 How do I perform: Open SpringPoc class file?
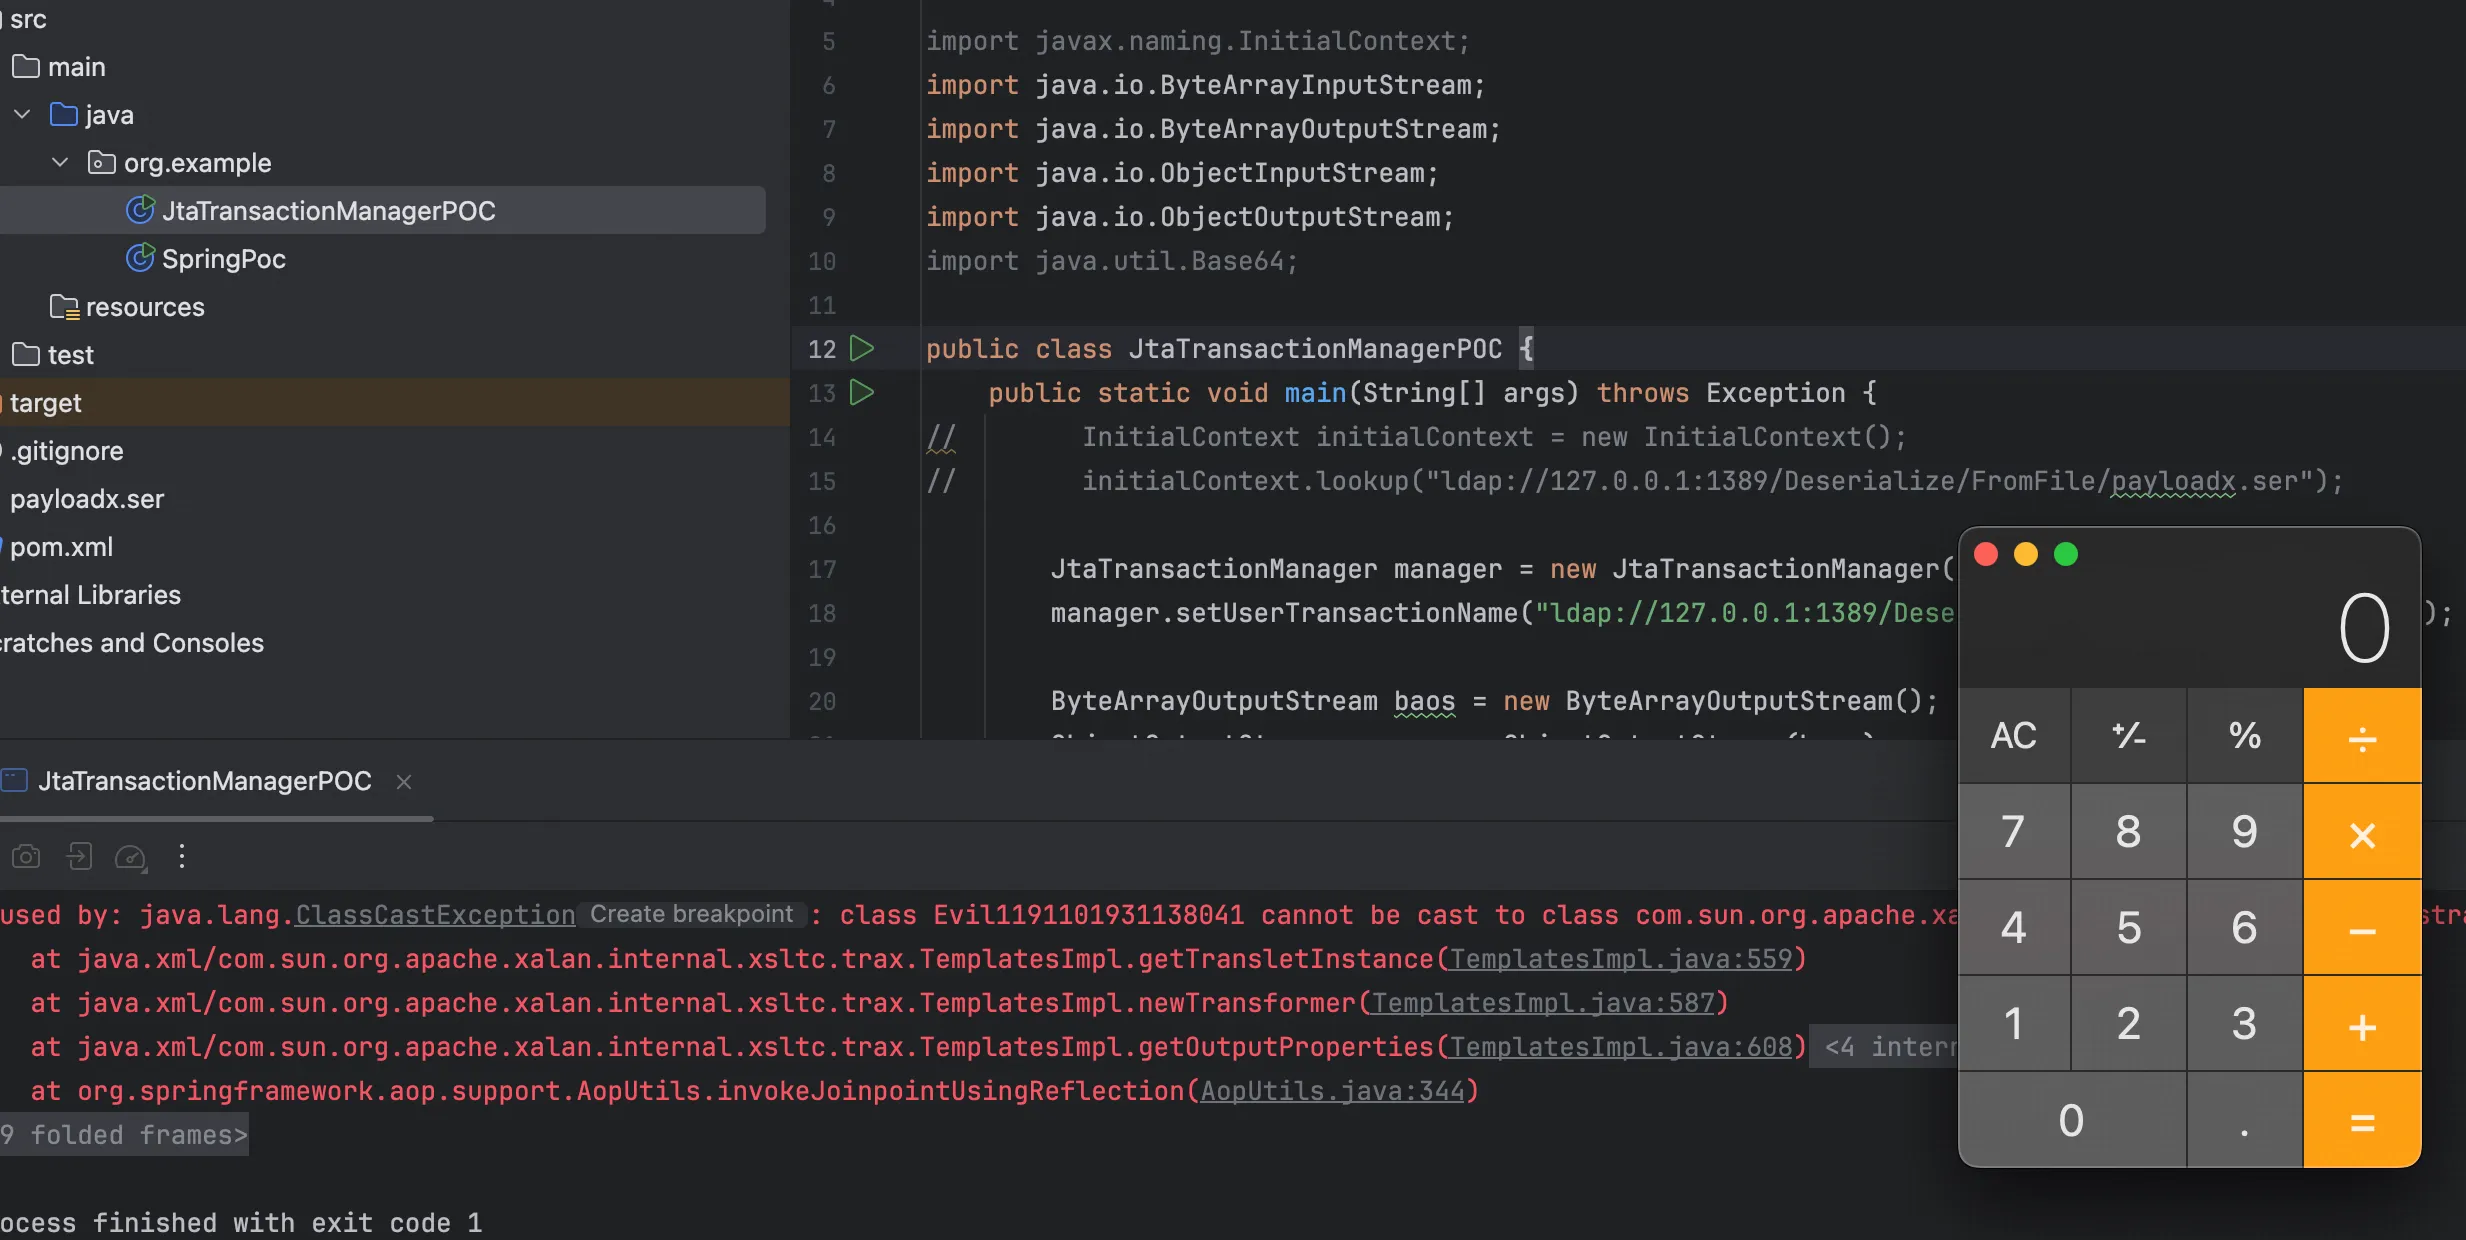(x=223, y=259)
